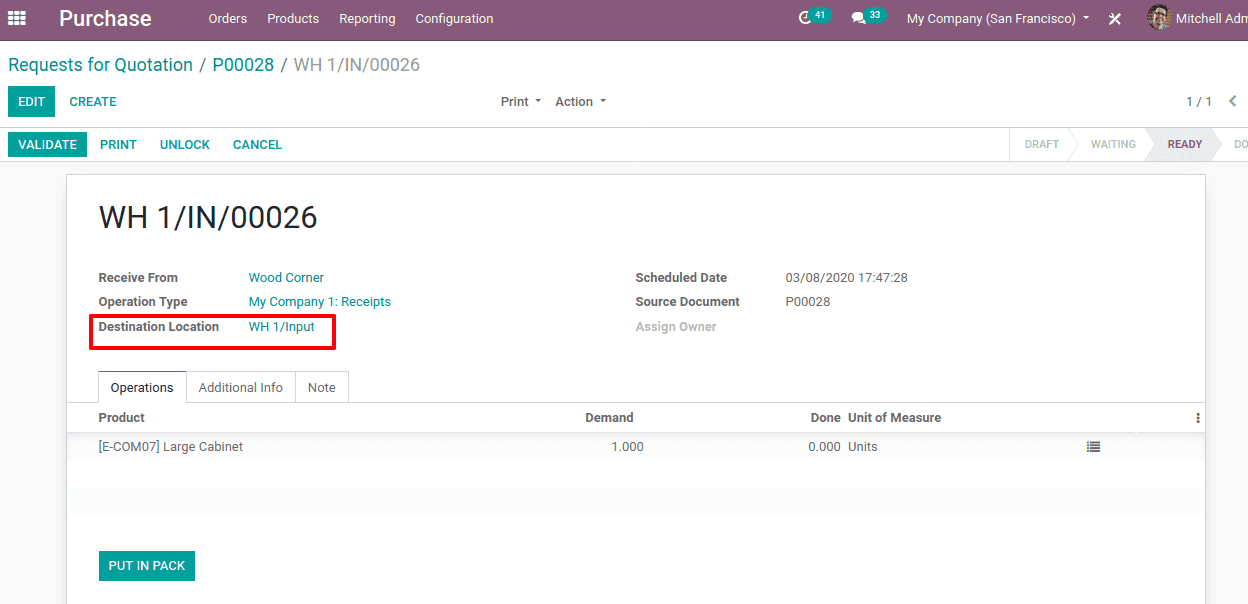Expand the Action dropdown

(x=581, y=102)
